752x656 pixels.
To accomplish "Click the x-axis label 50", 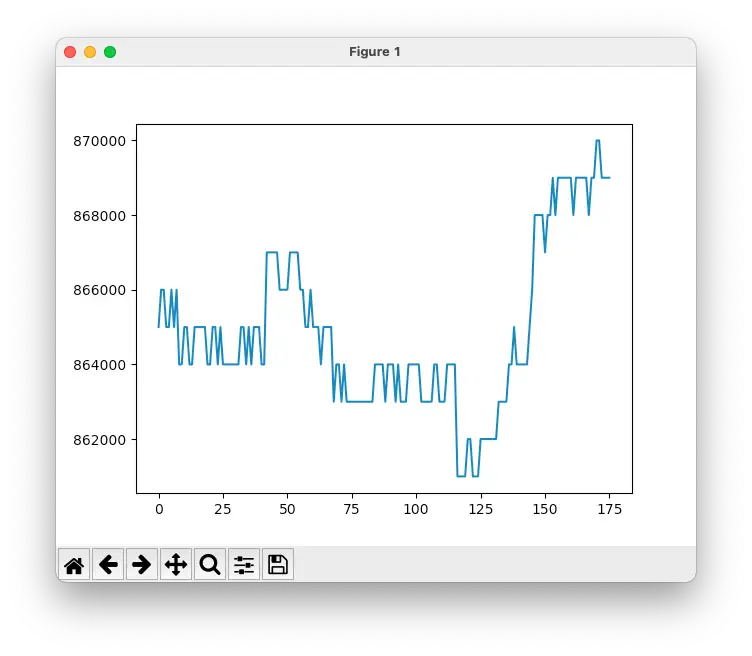I will [287, 509].
